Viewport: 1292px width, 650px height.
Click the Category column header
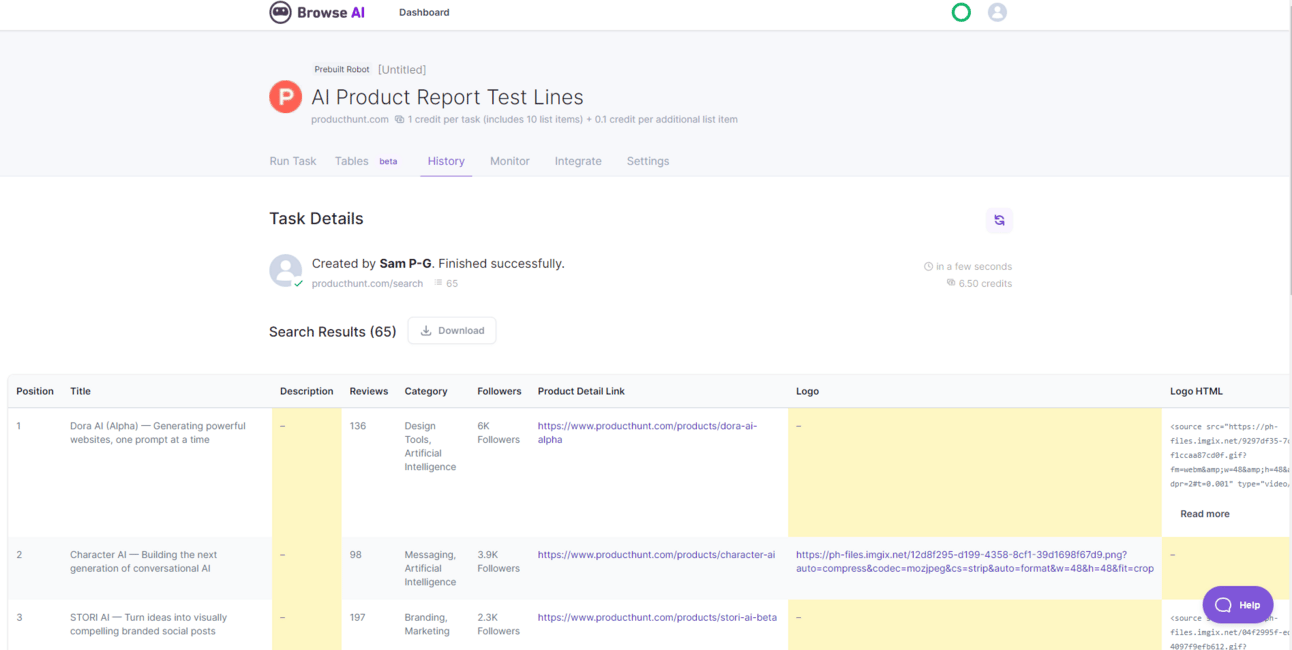click(x=426, y=391)
